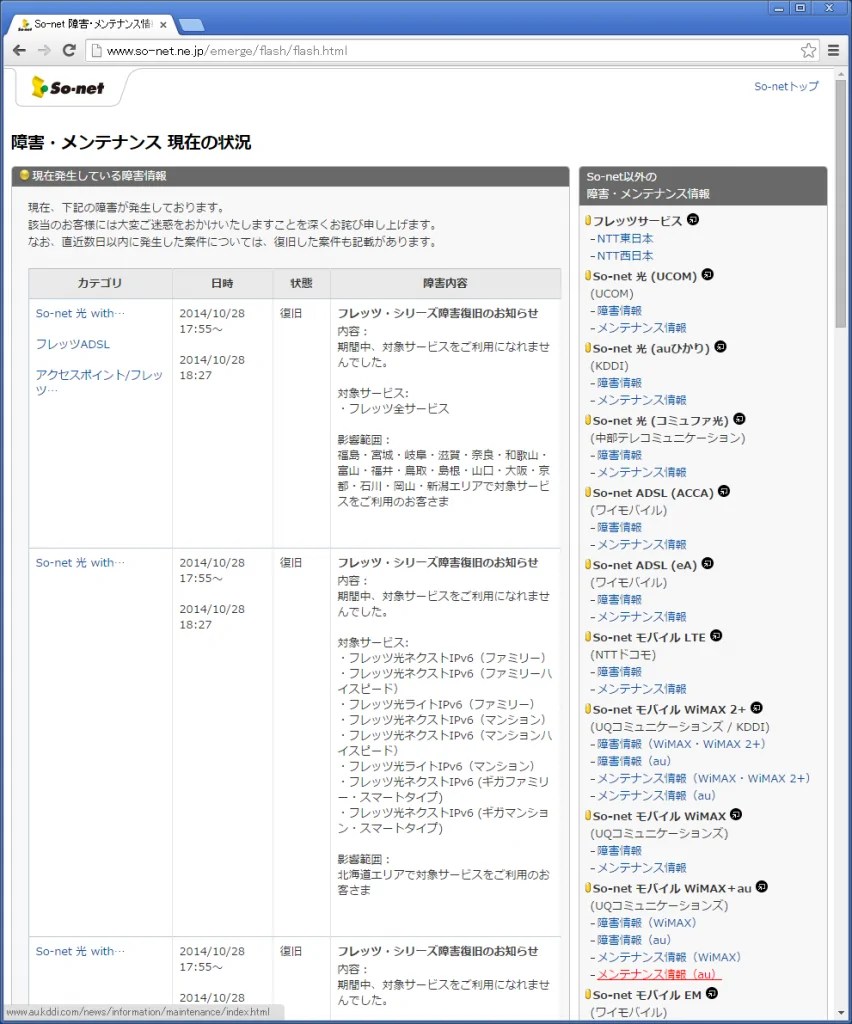Open 障害情報 (WiMAX・WiMAX 2+) link
The image size is (852, 1024).
(681, 744)
